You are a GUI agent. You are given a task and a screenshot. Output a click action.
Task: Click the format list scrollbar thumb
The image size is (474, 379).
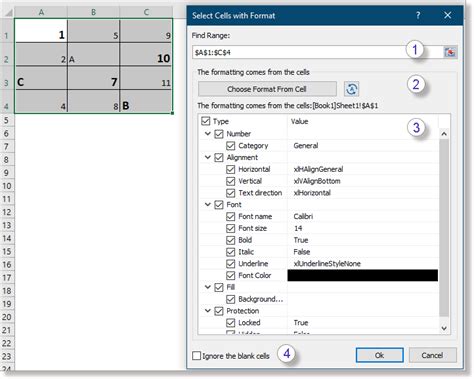pyautogui.click(x=444, y=228)
